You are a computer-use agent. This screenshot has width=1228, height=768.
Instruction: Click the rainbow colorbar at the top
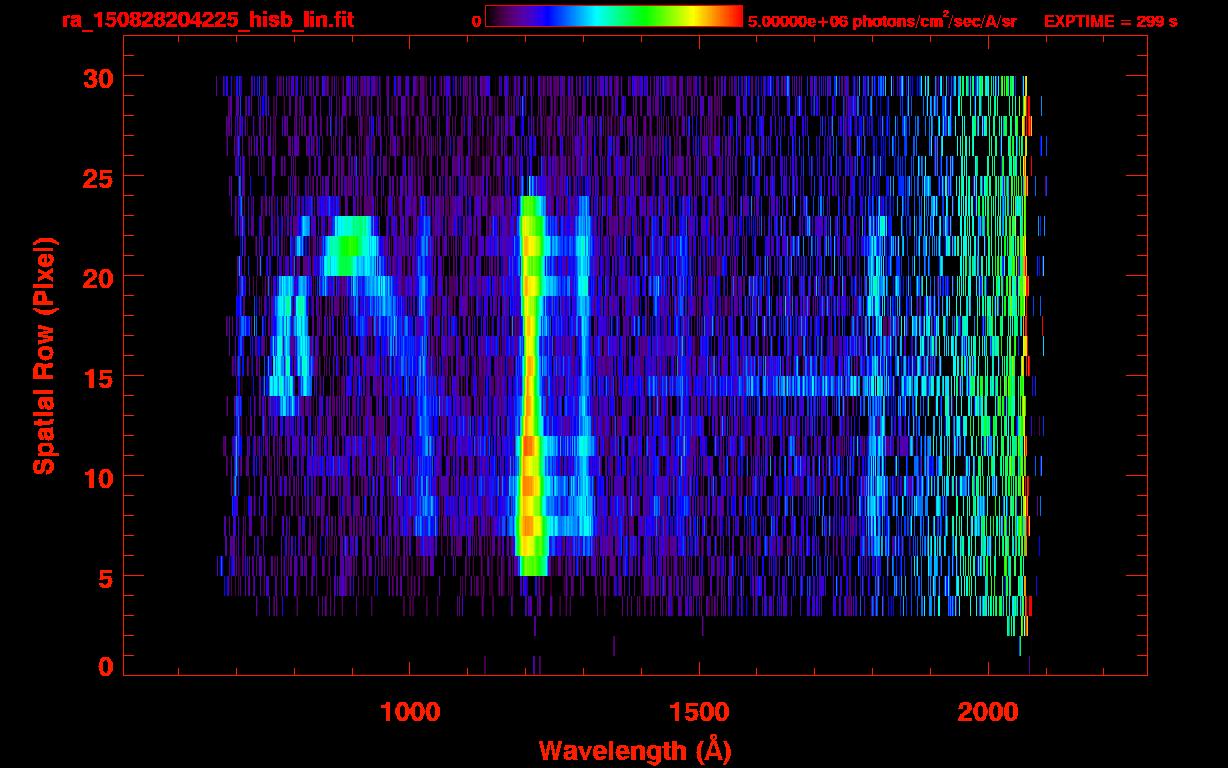point(613,17)
